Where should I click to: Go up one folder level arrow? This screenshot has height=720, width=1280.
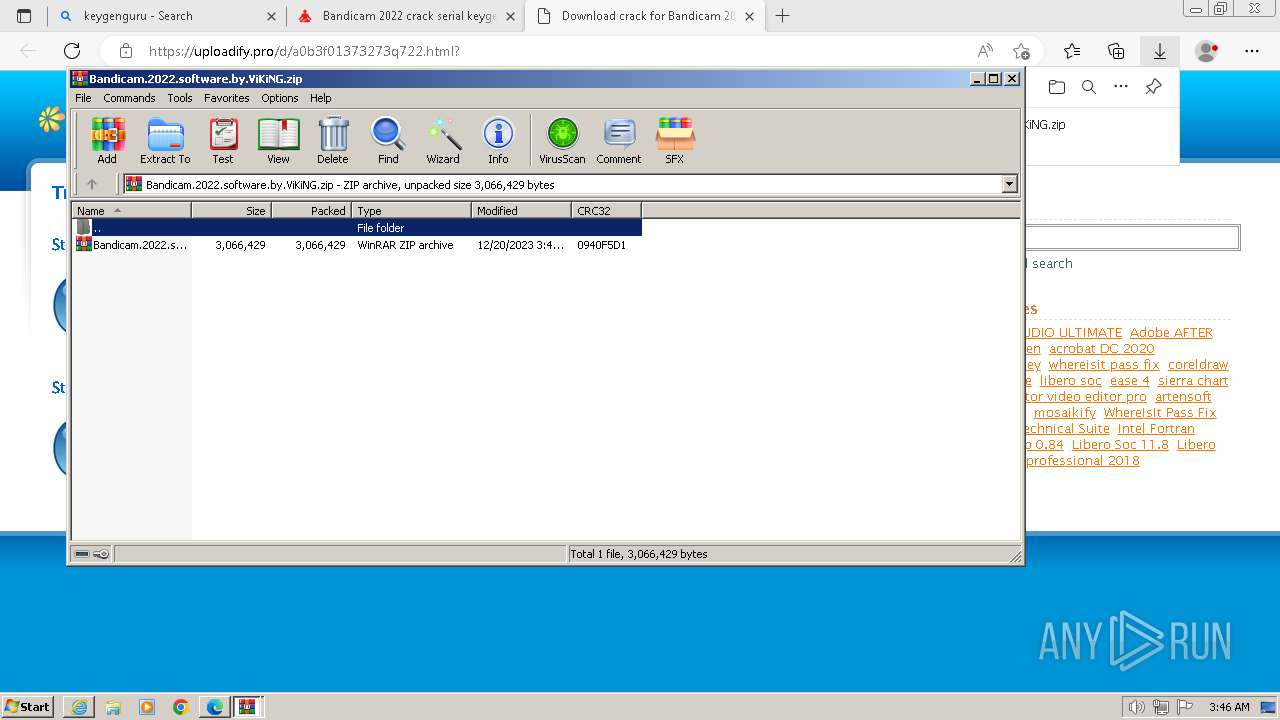click(x=92, y=184)
